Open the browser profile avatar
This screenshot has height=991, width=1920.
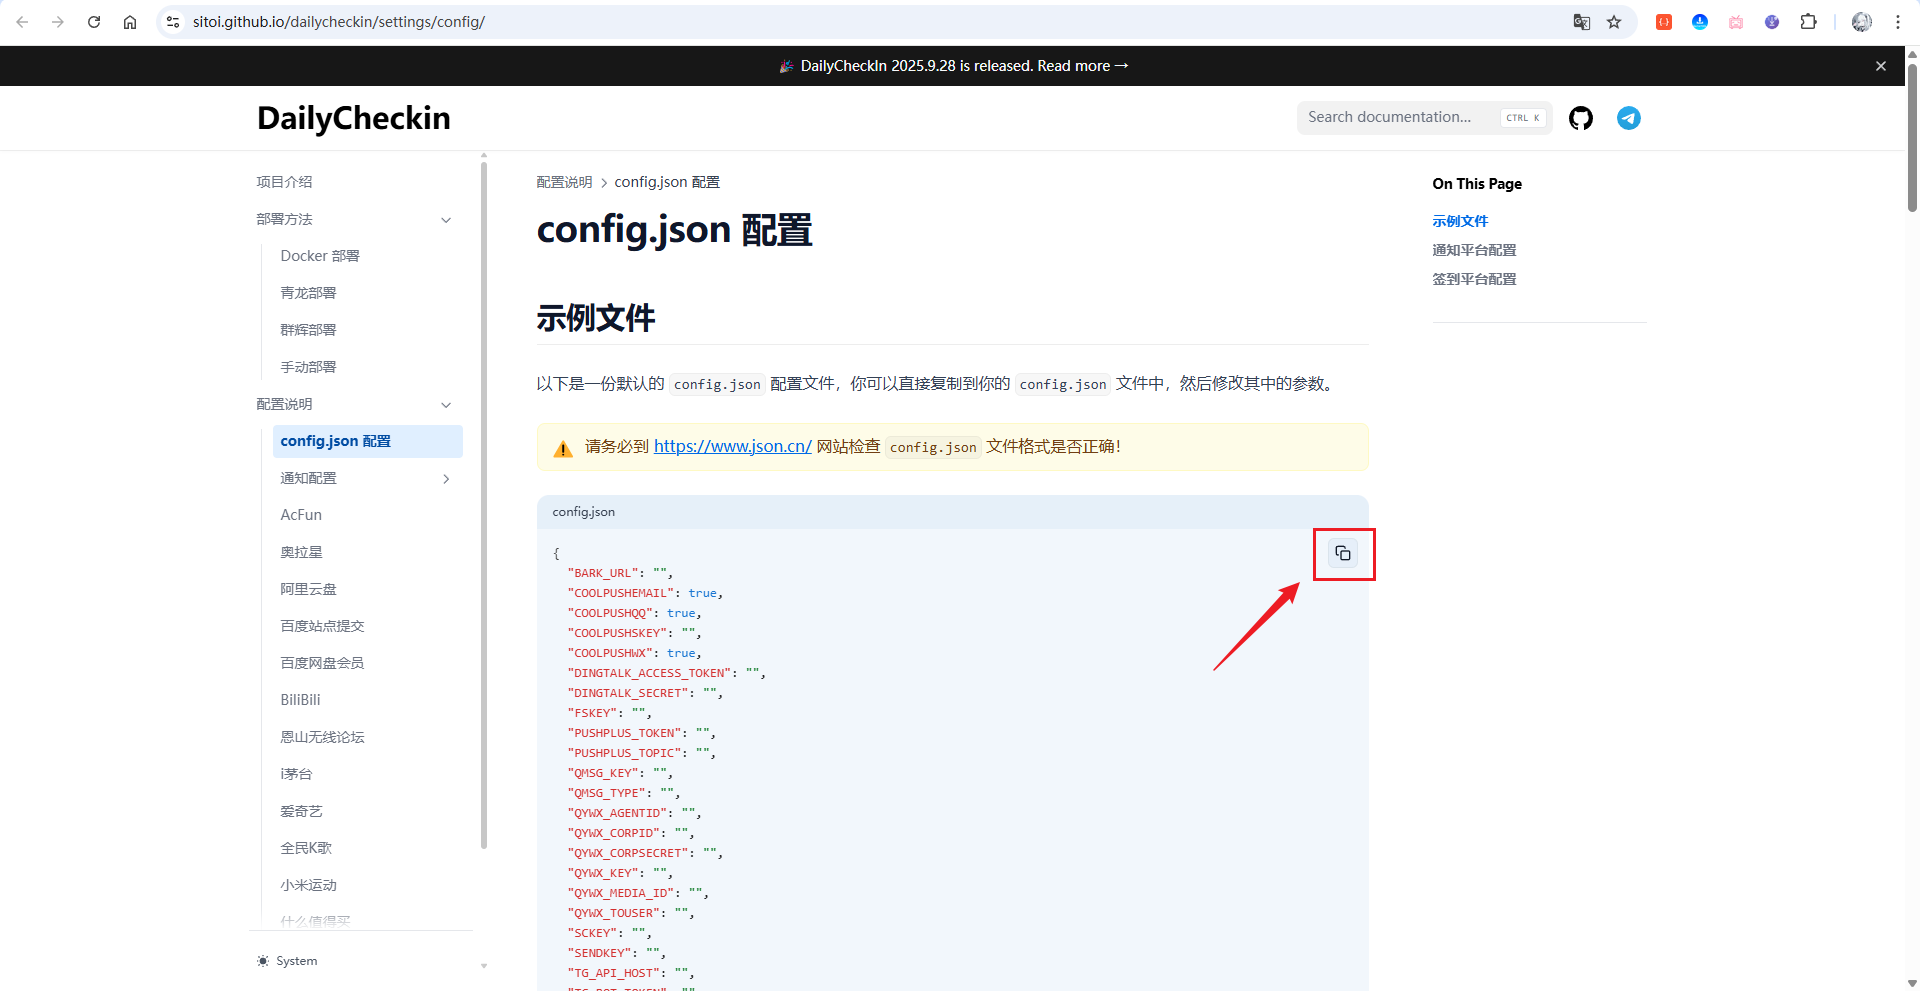point(1860,21)
